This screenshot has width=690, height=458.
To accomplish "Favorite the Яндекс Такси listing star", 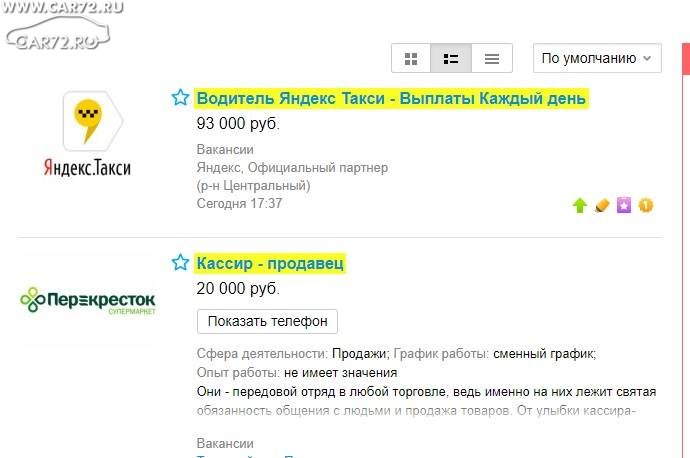I will pos(180,98).
